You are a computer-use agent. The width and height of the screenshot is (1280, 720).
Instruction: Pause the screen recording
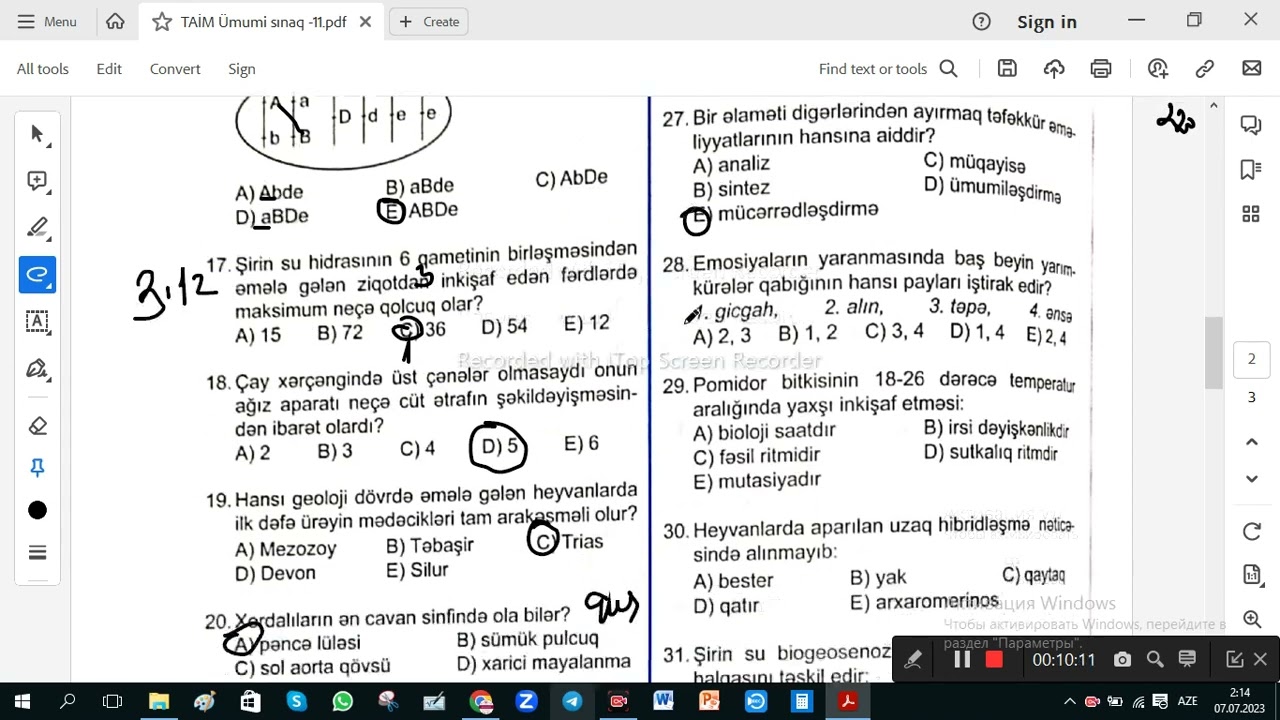point(962,660)
